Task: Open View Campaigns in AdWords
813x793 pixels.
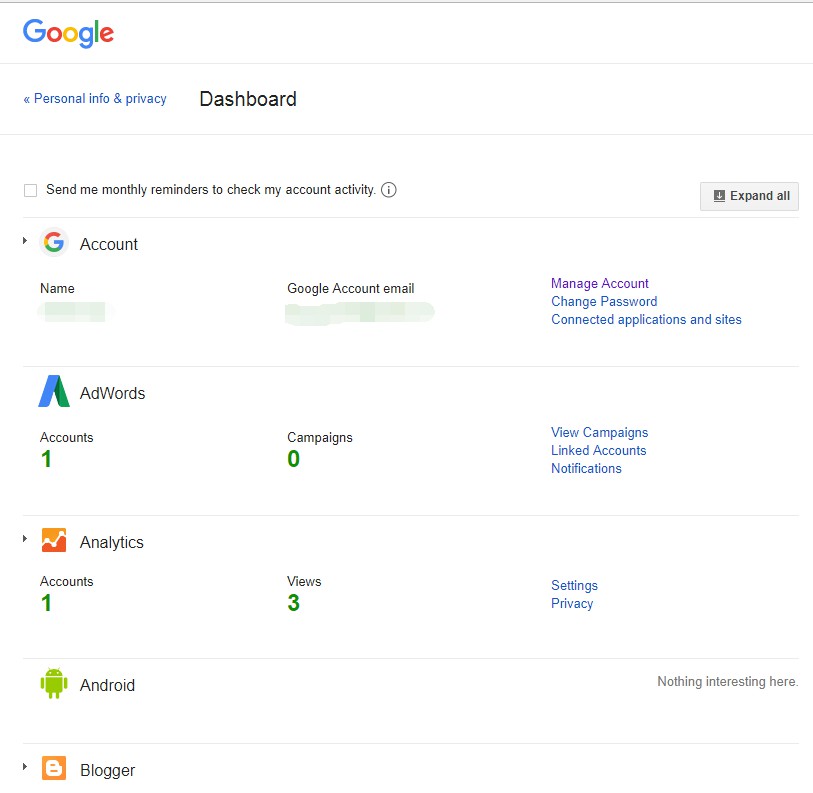Action: (x=599, y=432)
